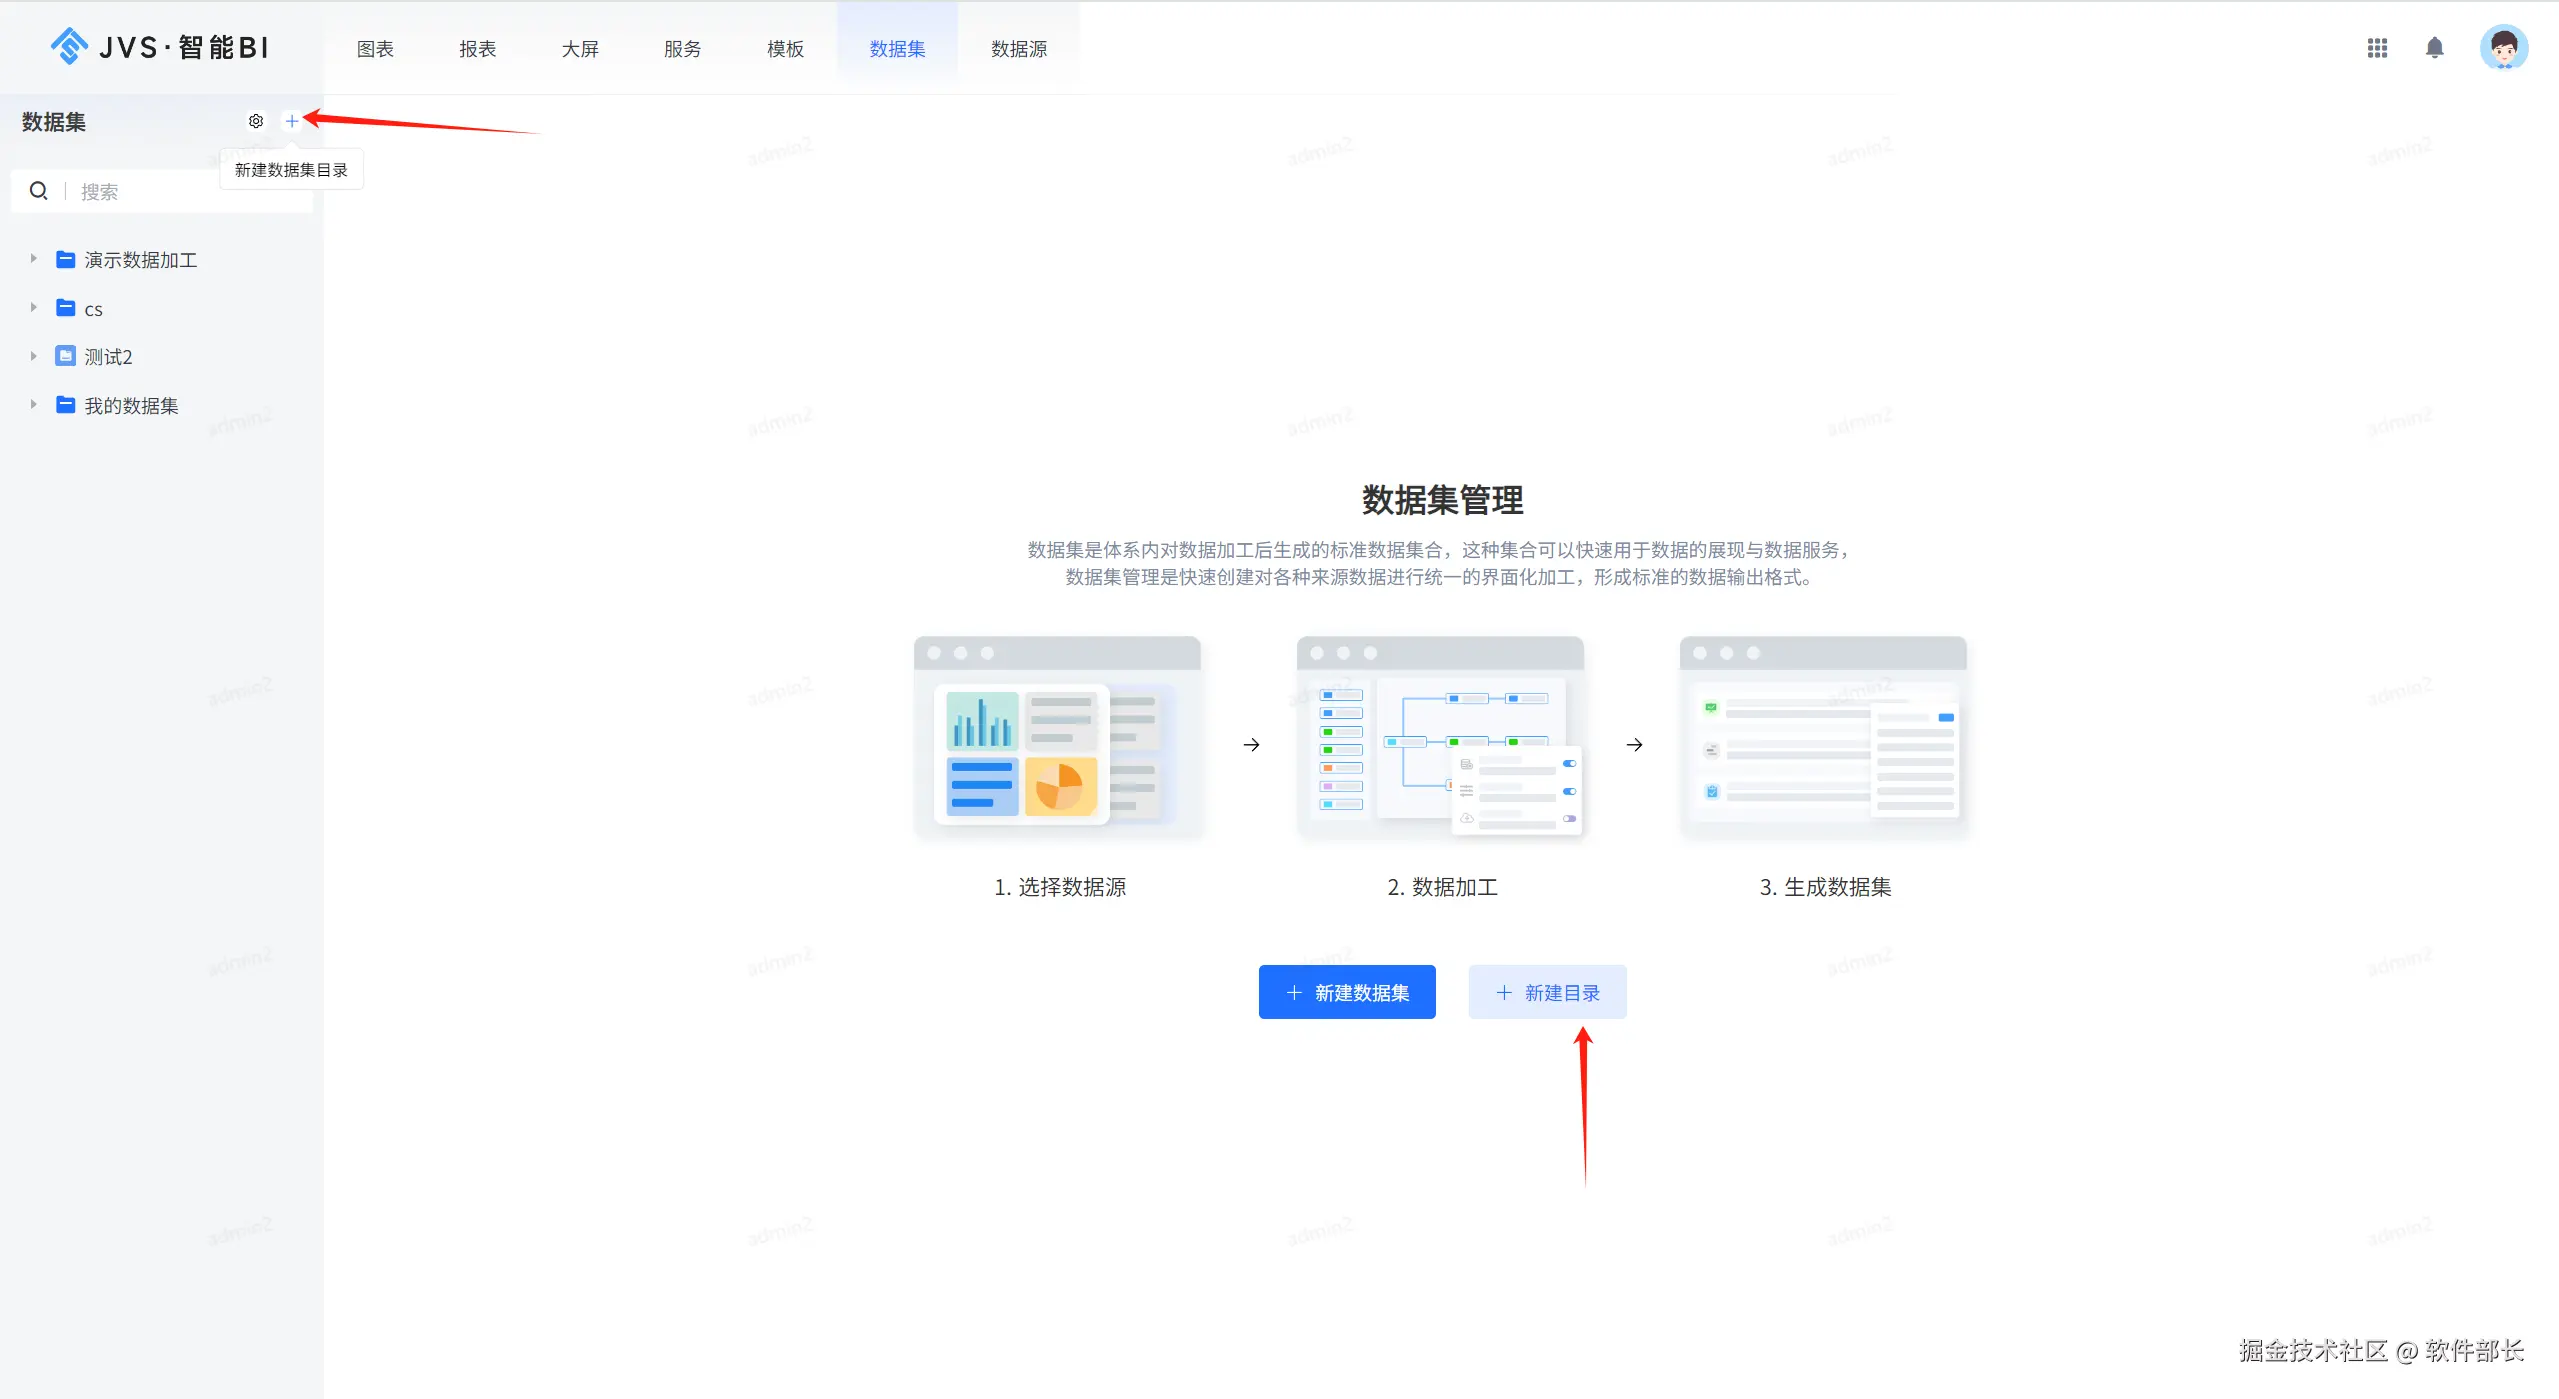Click the JVS 智能BI logo

pos(160,47)
